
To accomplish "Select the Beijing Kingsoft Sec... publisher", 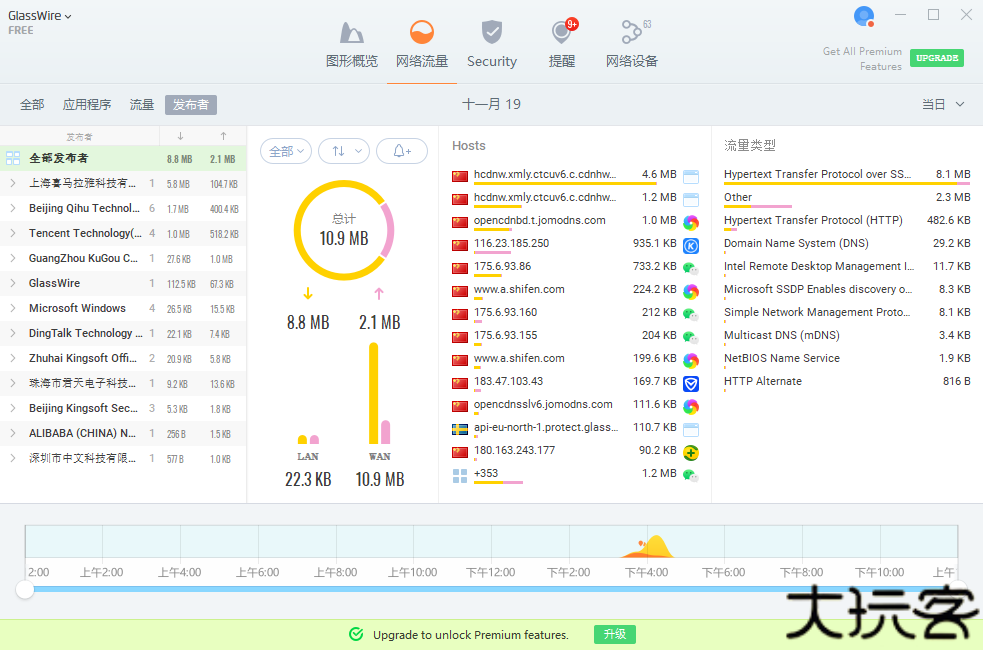I will coord(123,409).
